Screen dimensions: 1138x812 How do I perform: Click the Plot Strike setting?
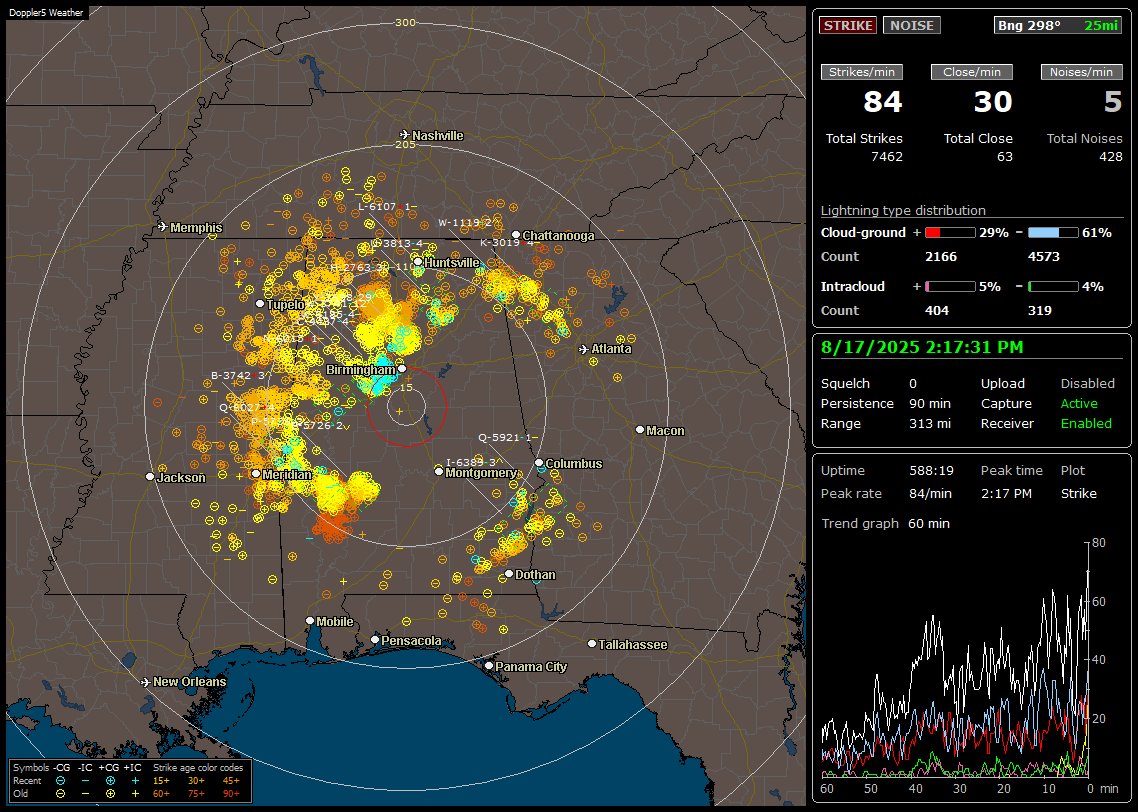click(1078, 493)
